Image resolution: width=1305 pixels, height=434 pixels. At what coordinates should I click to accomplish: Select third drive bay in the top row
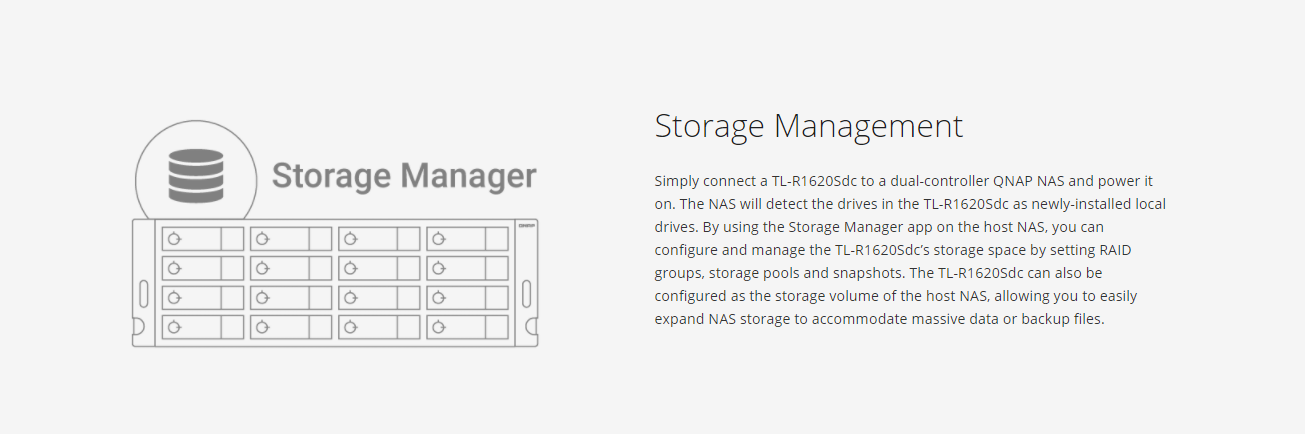point(379,239)
